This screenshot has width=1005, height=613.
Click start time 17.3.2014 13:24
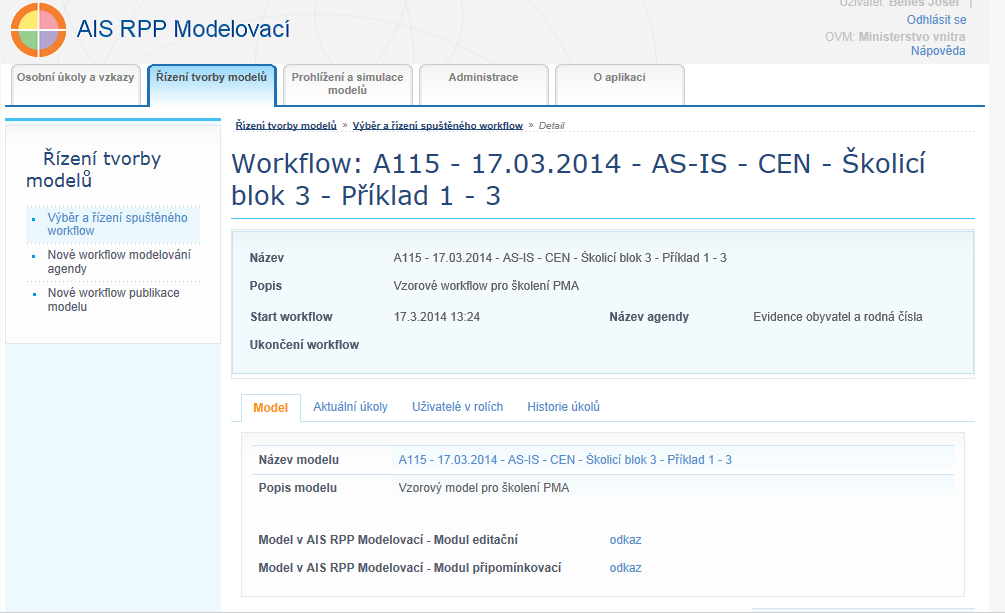click(436, 317)
